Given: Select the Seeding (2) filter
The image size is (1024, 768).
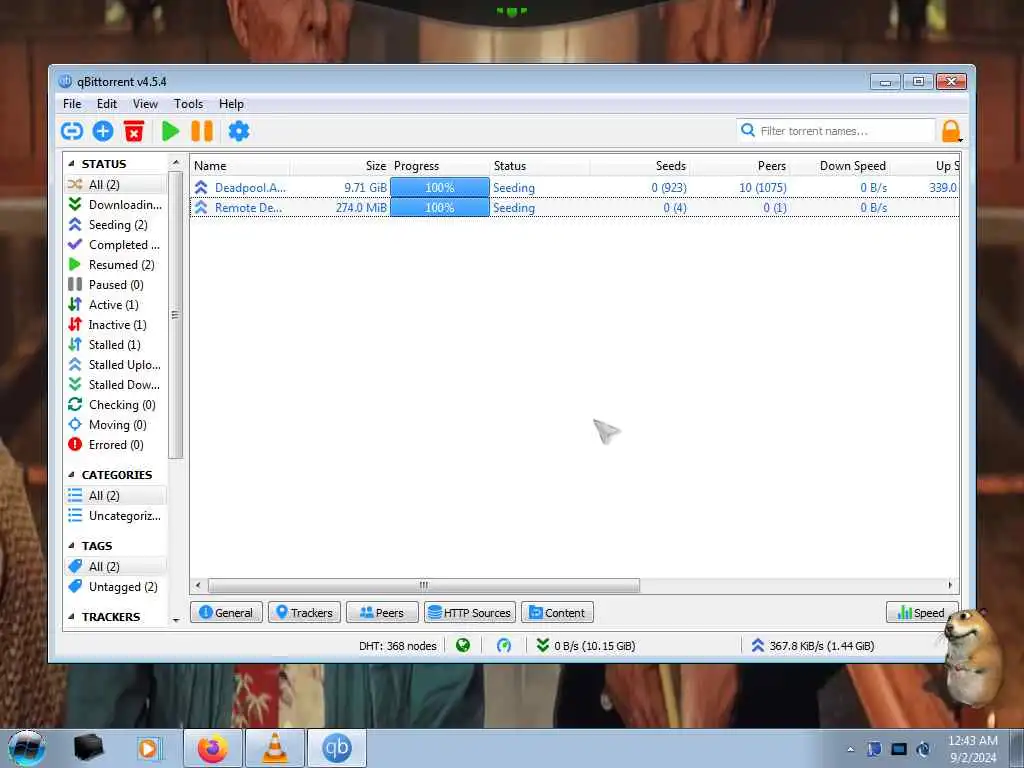Looking at the screenshot, I should [116, 225].
